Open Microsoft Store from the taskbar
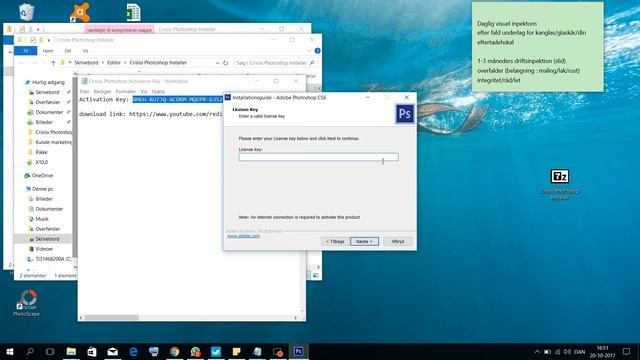Viewport: 640px width, 360px height. pos(92,351)
